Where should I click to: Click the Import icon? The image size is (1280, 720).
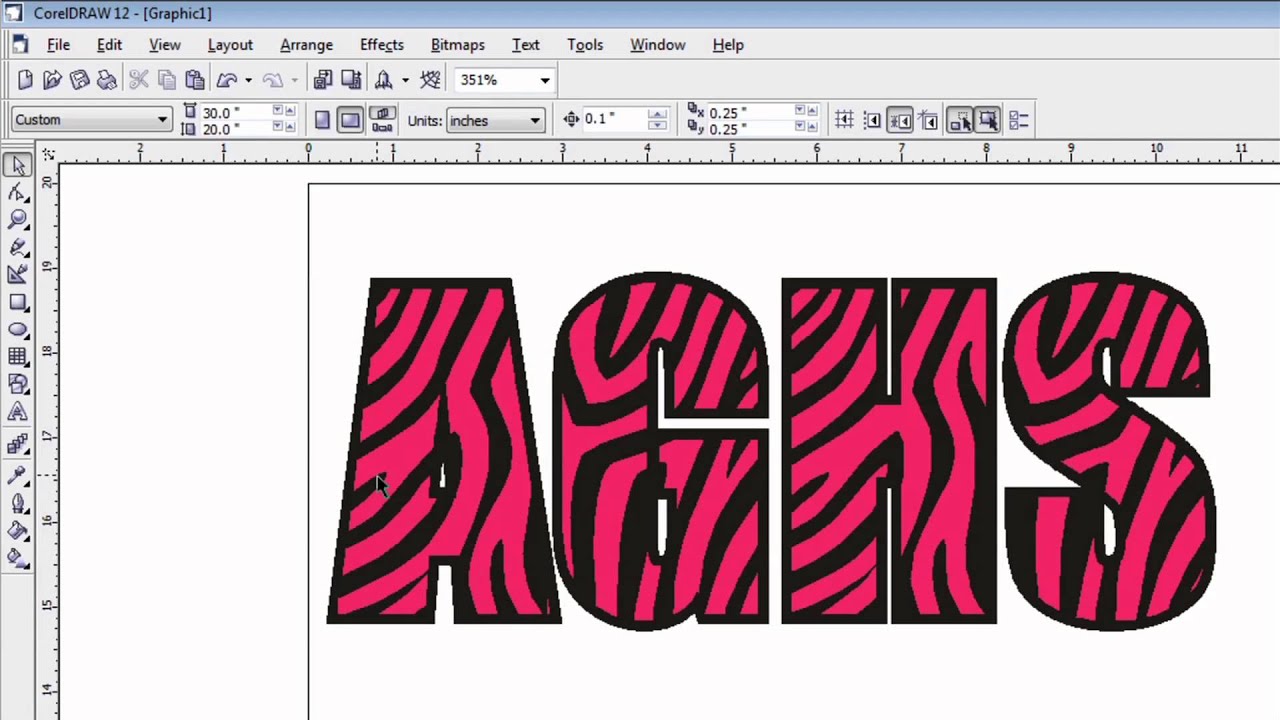point(323,80)
